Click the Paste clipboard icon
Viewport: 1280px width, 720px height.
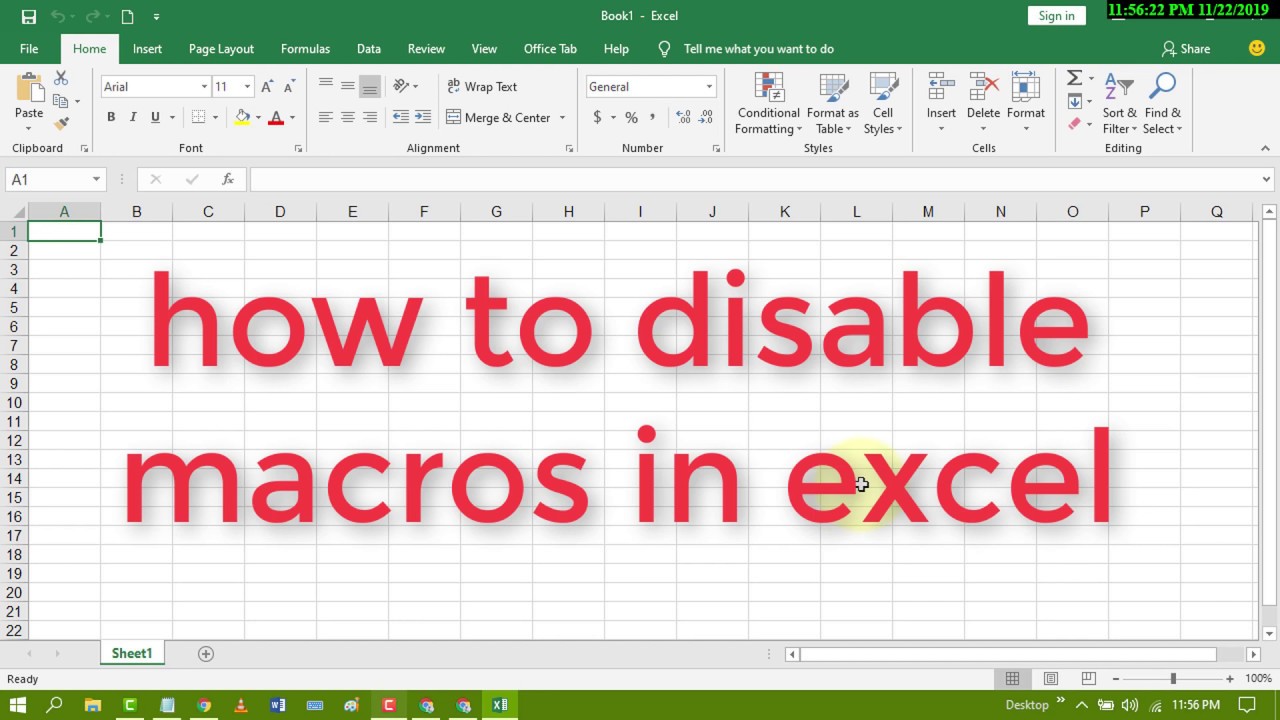pyautogui.click(x=29, y=88)
